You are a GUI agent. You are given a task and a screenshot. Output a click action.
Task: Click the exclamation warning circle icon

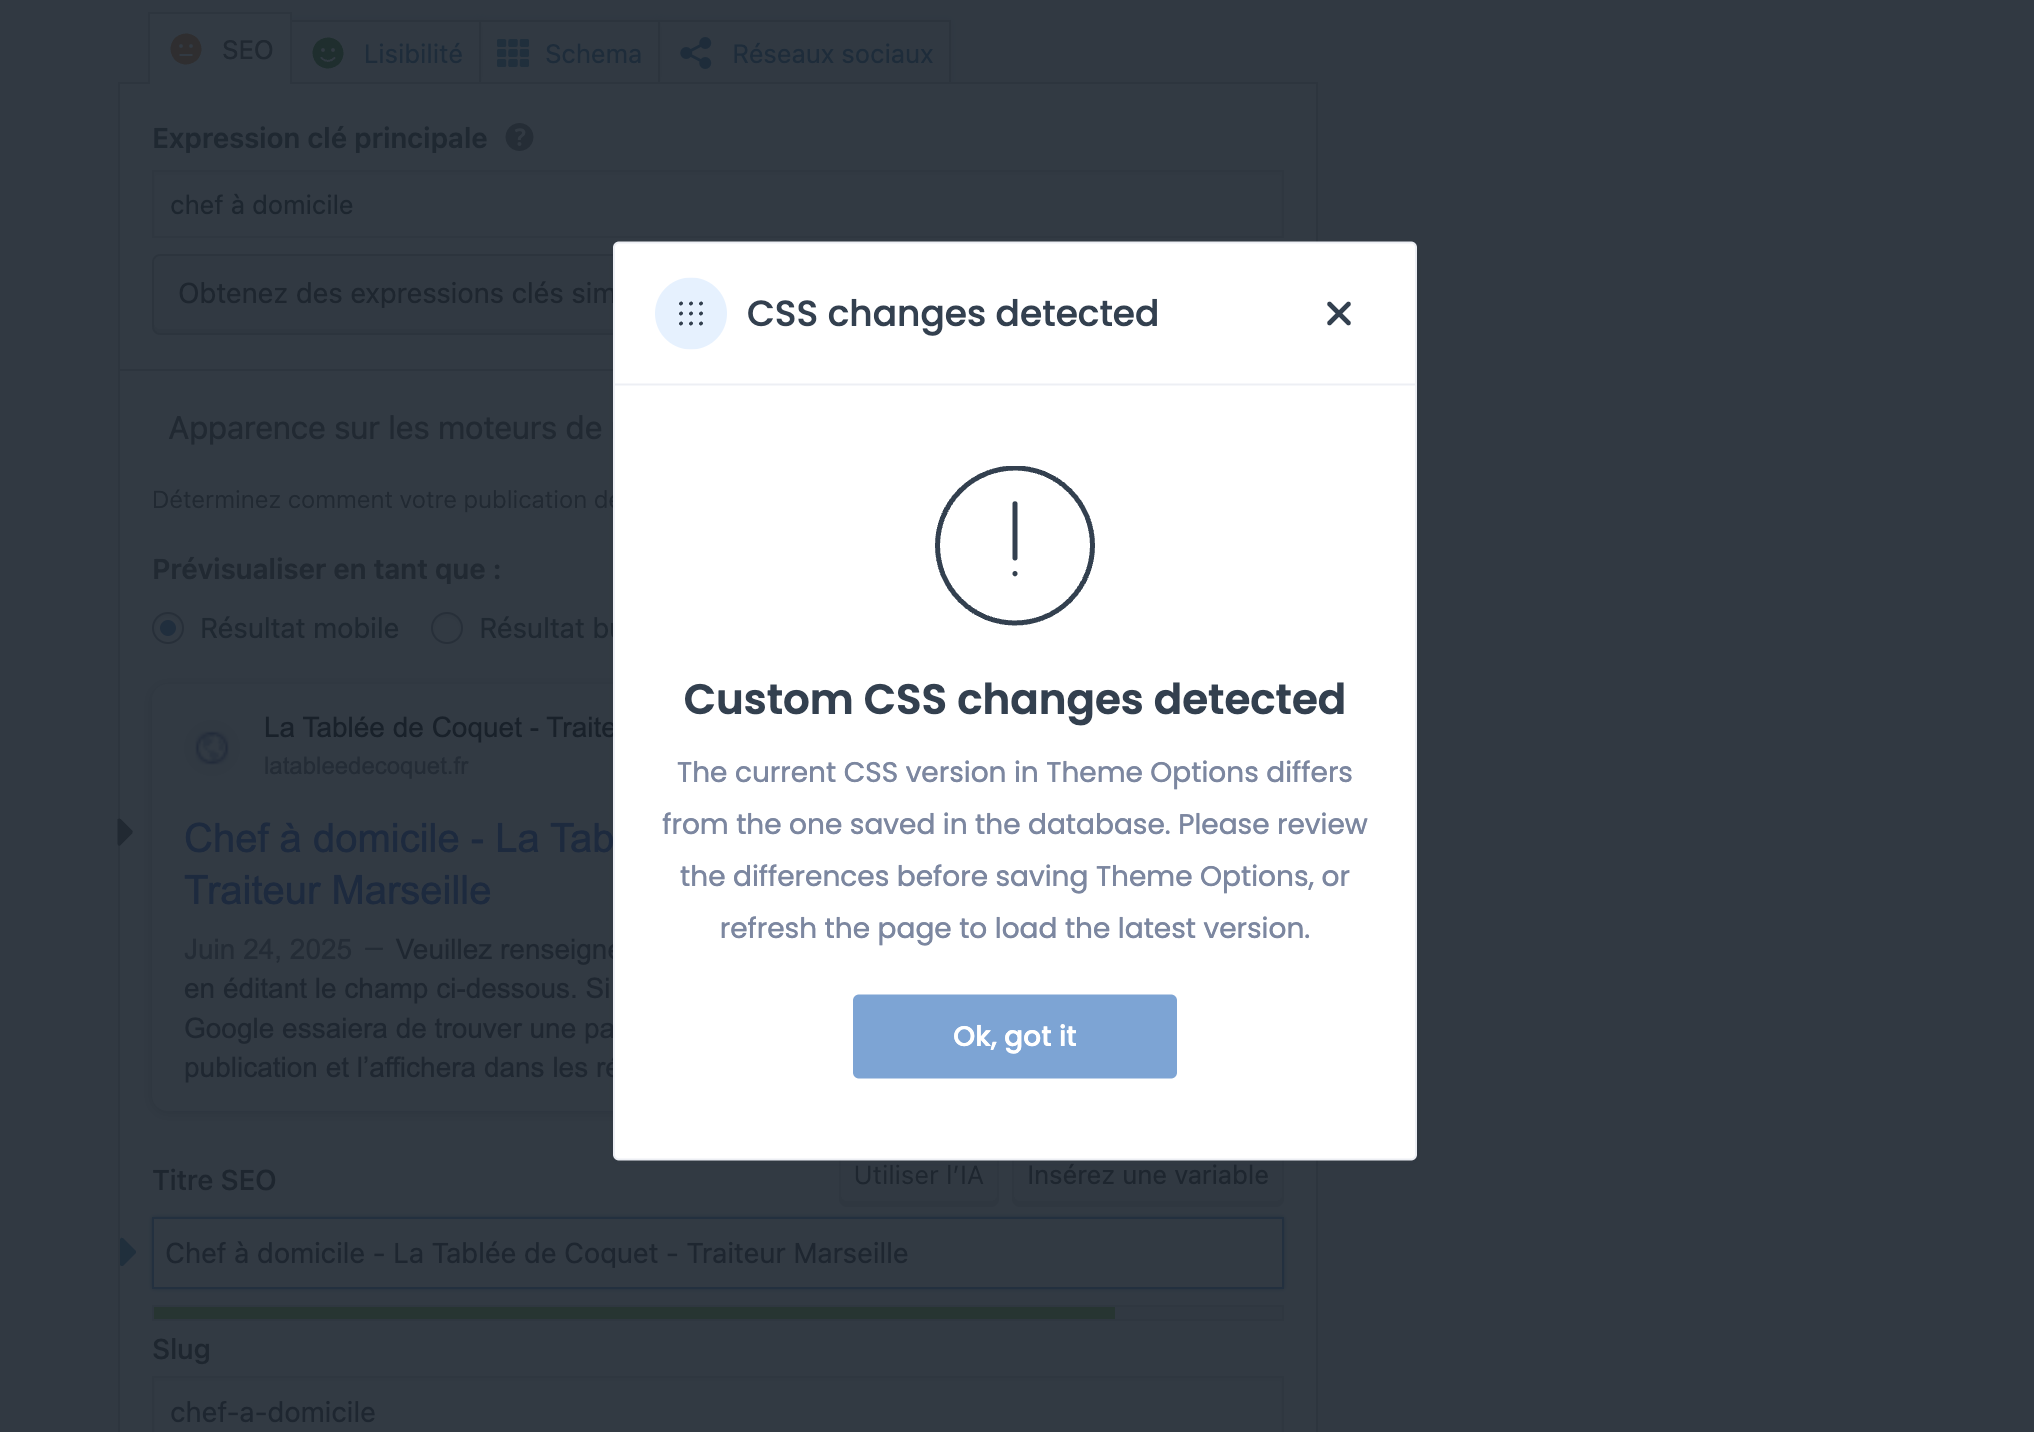(x=1014, y=545)
